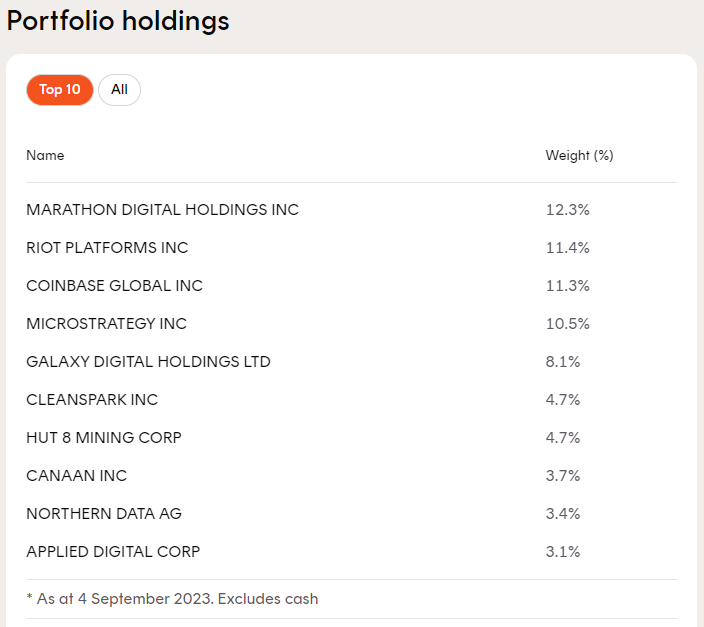This screenshot has height=627, width=704.
Task: Click the 11.4% weight value
Action: tap(568, 248)
